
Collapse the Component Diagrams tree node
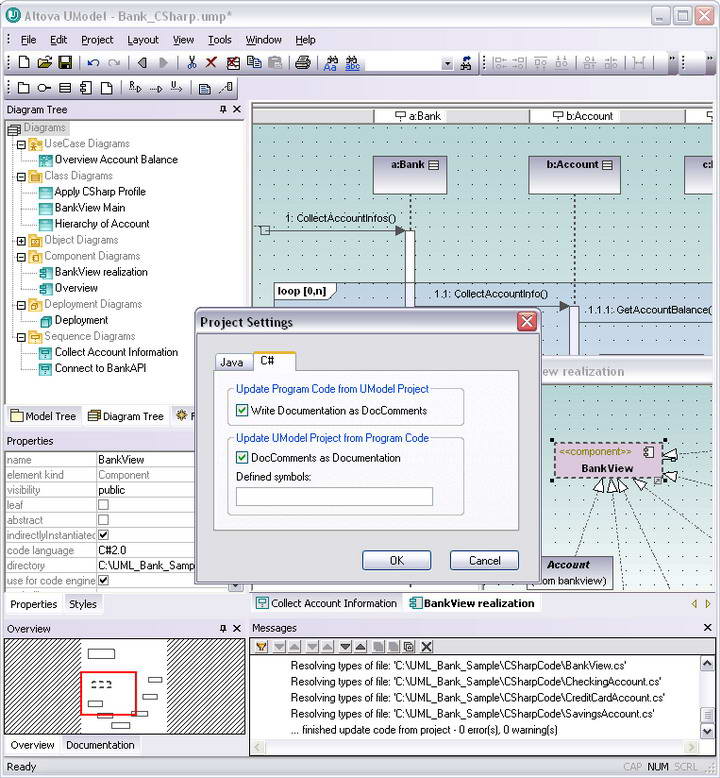[21, 257]
